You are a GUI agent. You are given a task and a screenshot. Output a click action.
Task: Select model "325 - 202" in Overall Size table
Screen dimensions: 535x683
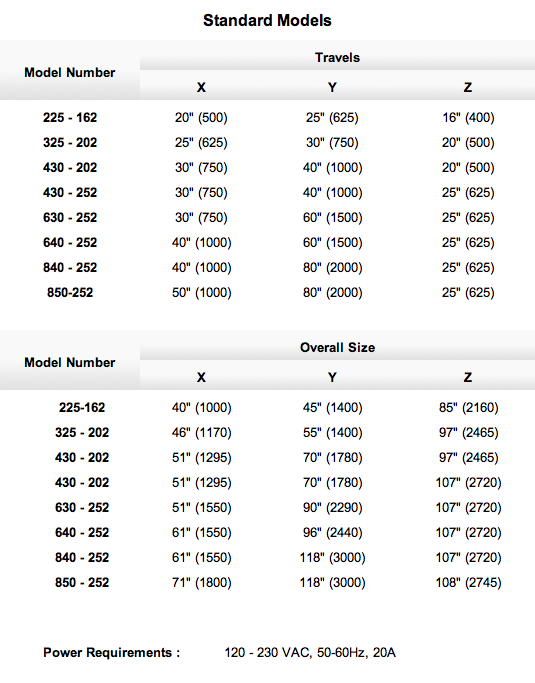pos(82,433)
